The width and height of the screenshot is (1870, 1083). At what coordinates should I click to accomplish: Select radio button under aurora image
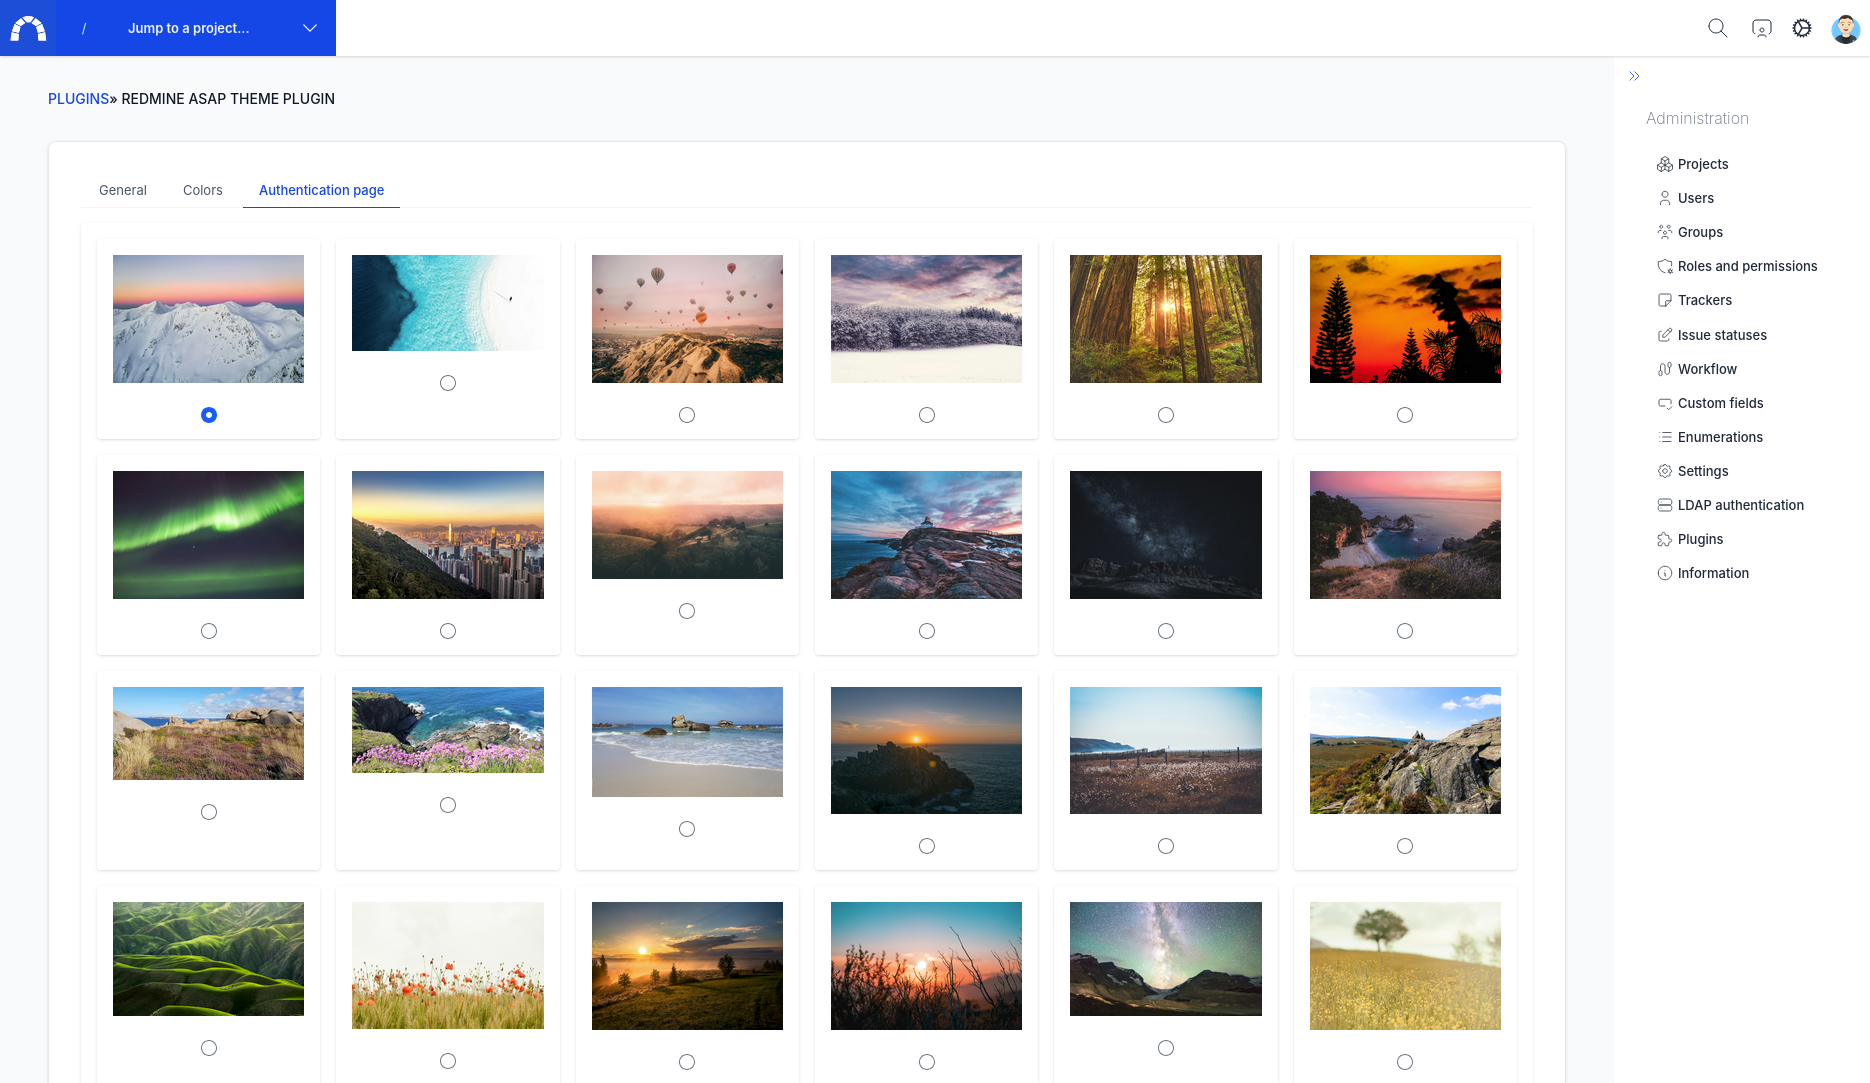(x=208, y=631)
